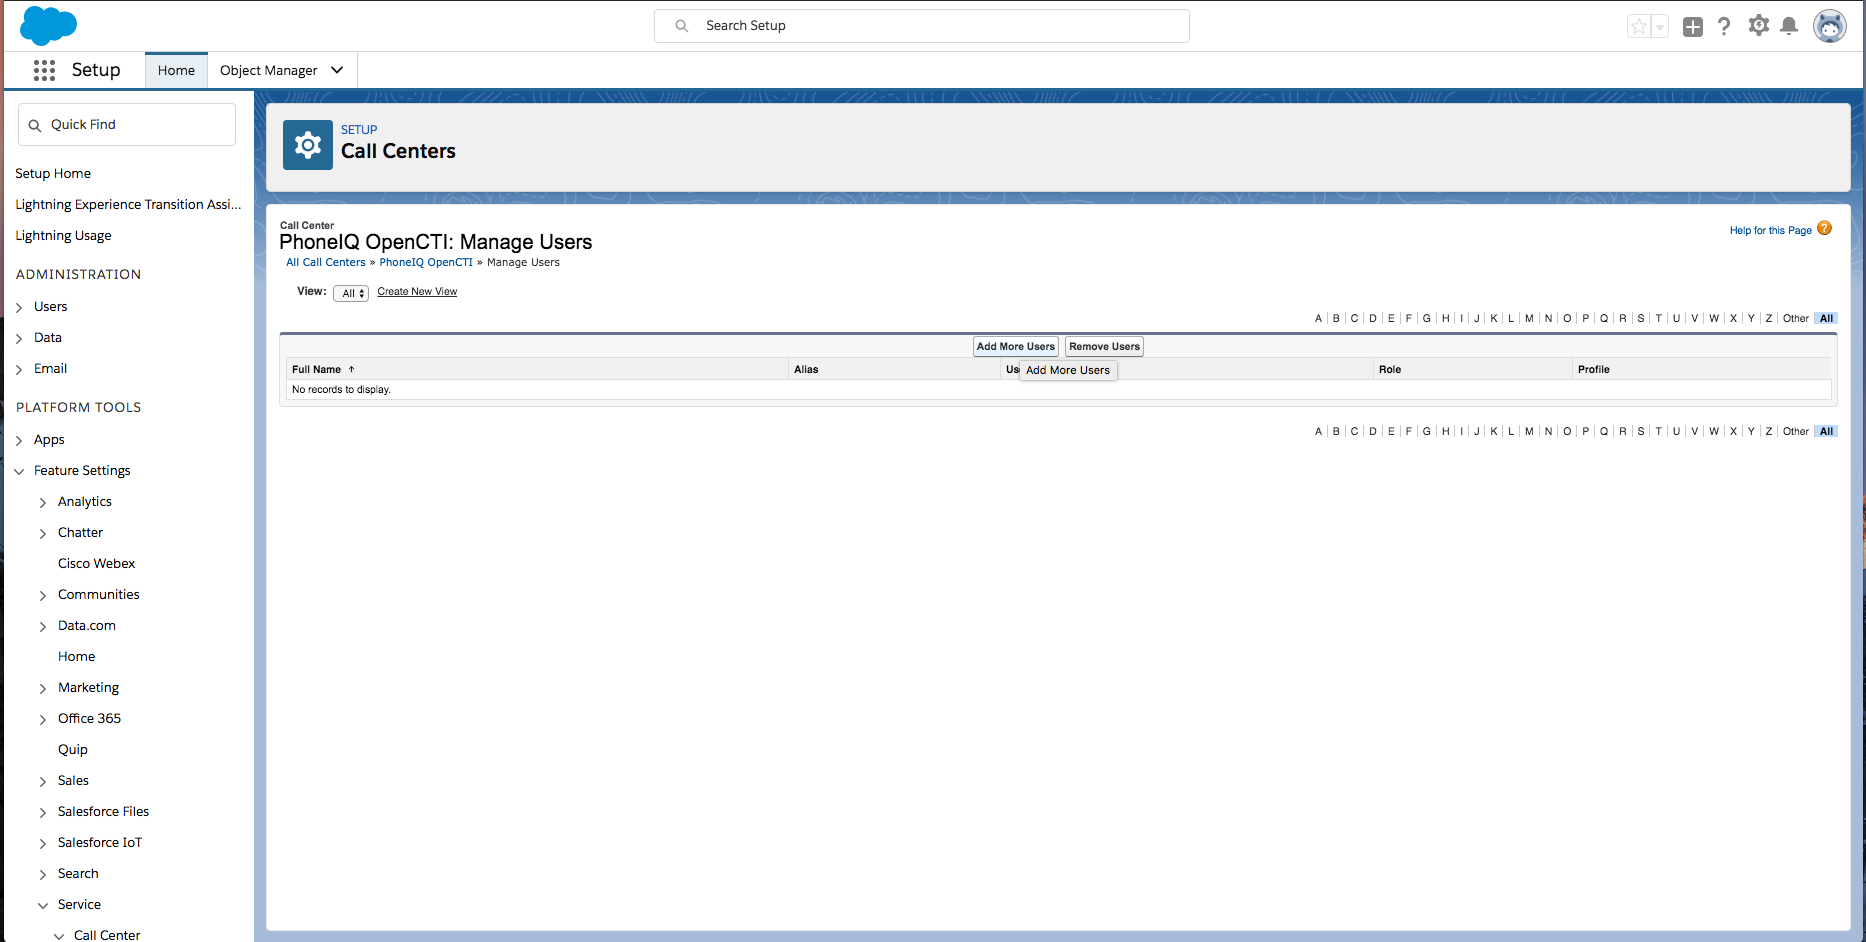Expand the Analytics tree node
Viewport: 1866px width, 942px height.
click(x=43, y=502)
